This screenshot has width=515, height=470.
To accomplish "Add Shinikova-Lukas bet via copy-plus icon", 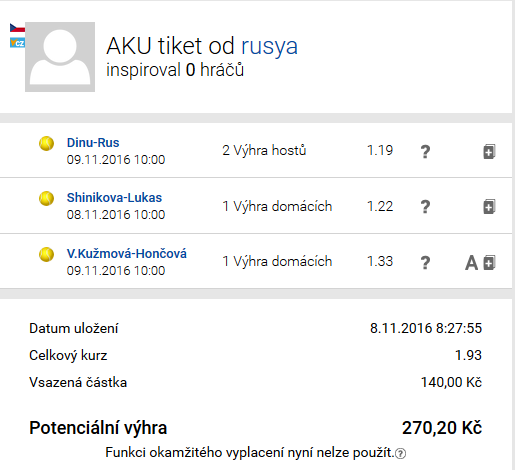I will (489, 207).
